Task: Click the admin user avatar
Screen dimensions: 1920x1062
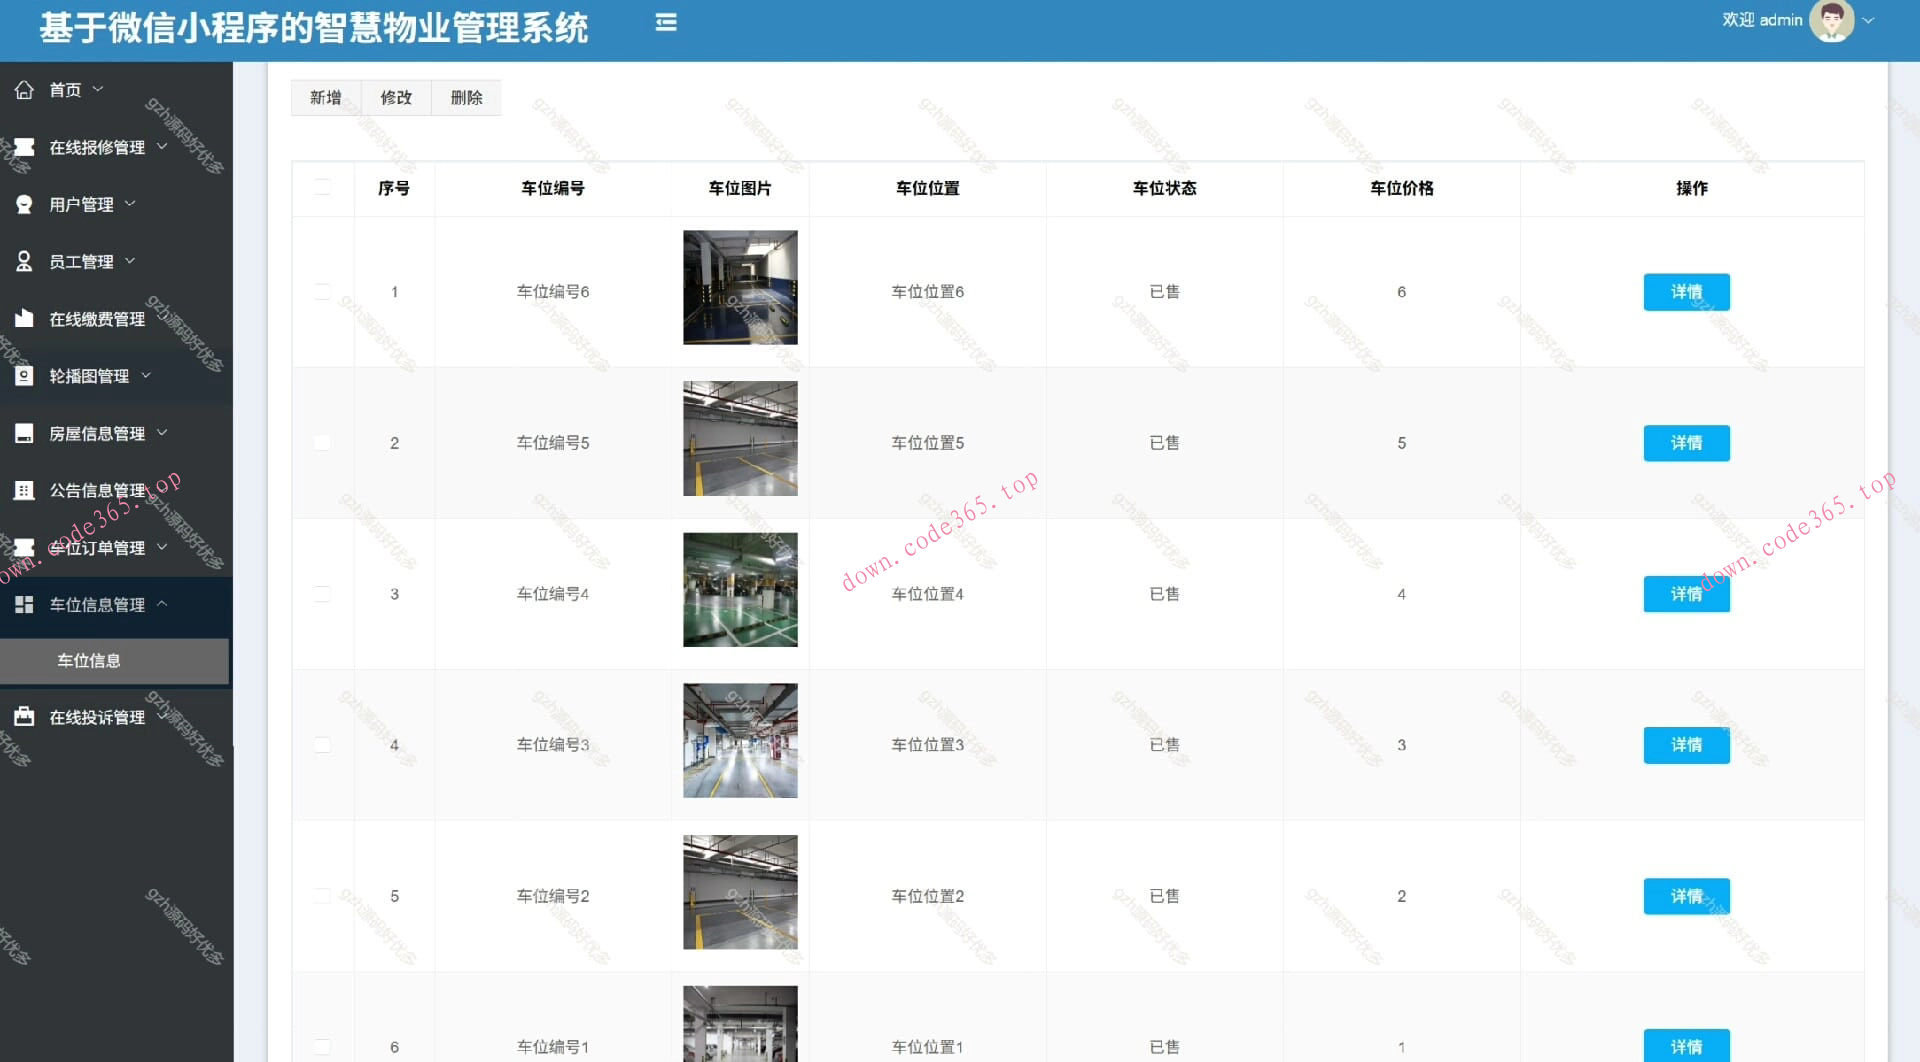Action: 1831,21
